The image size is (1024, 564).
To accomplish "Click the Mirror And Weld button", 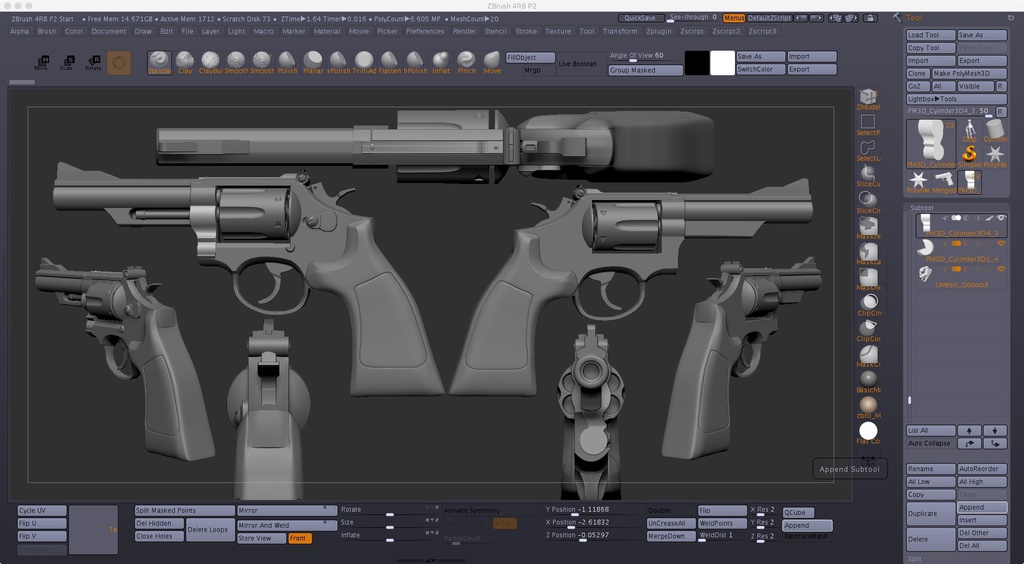I will coord(286,525).
